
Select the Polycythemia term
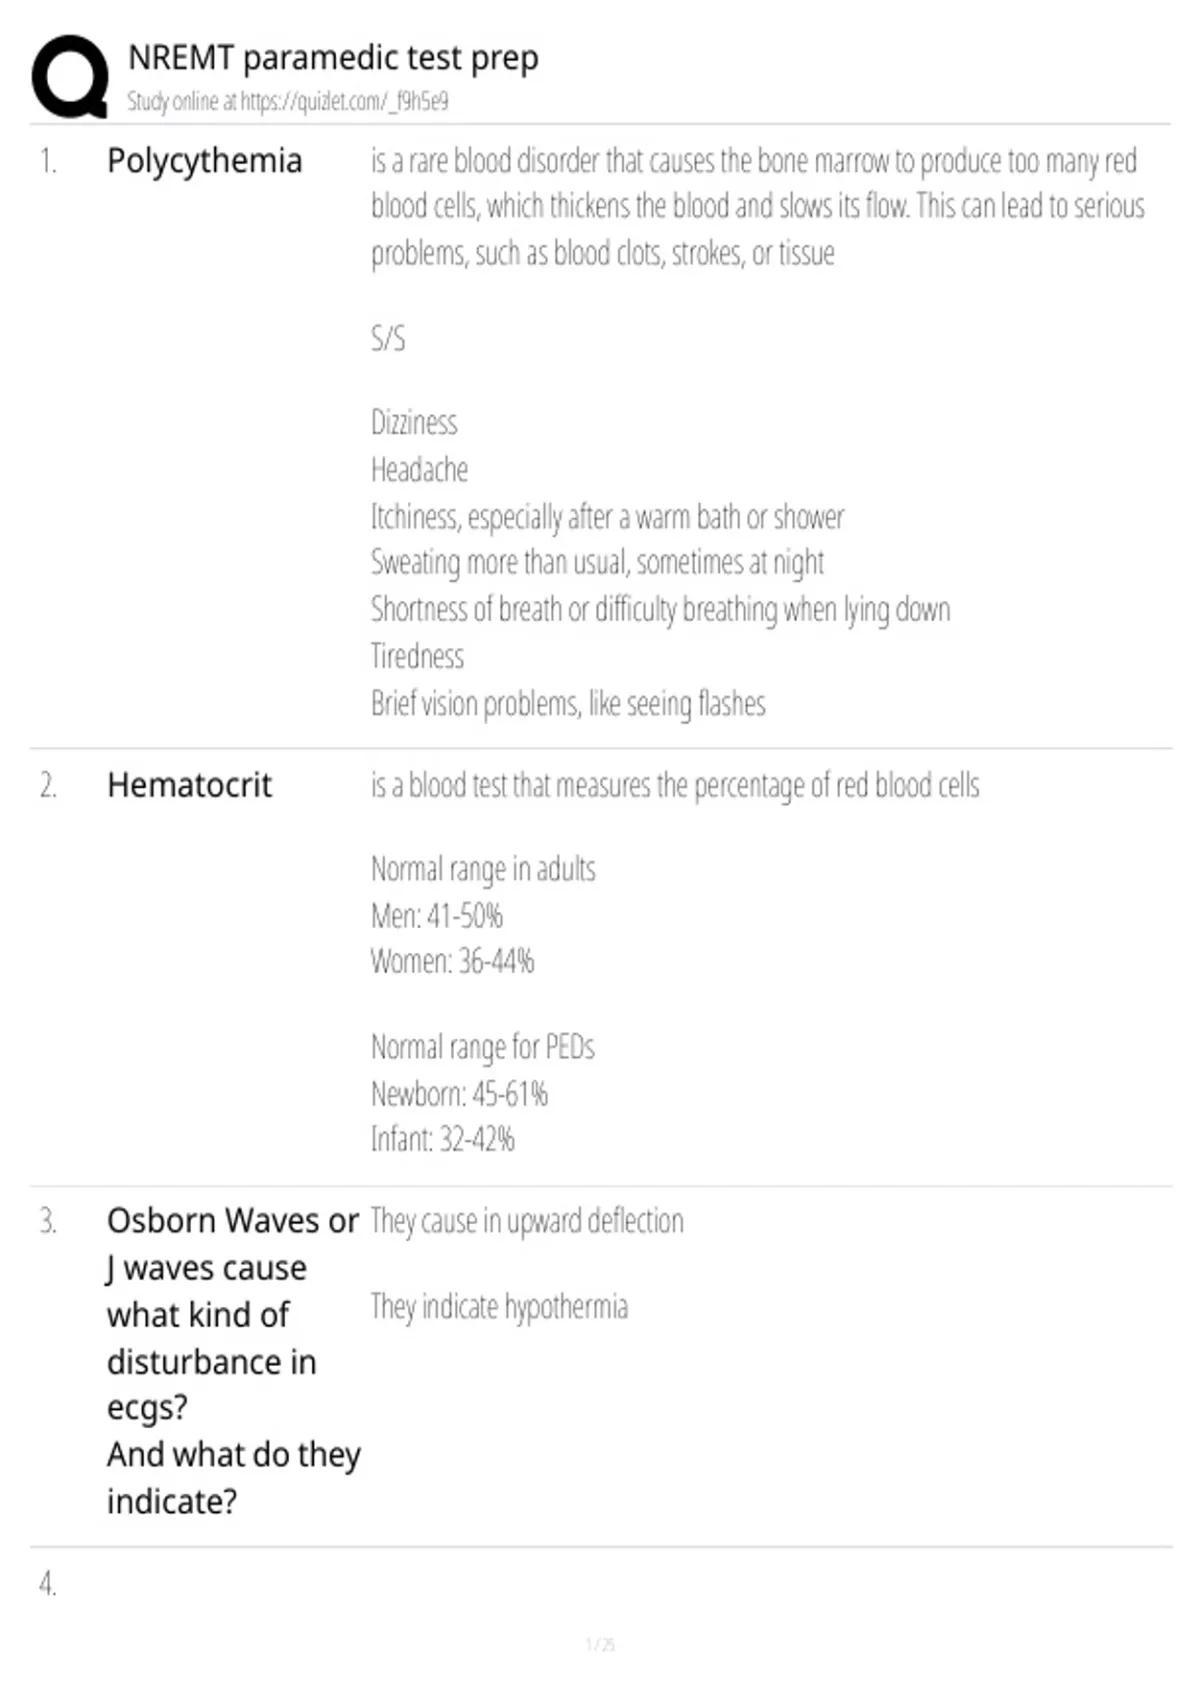coord(204,161)
